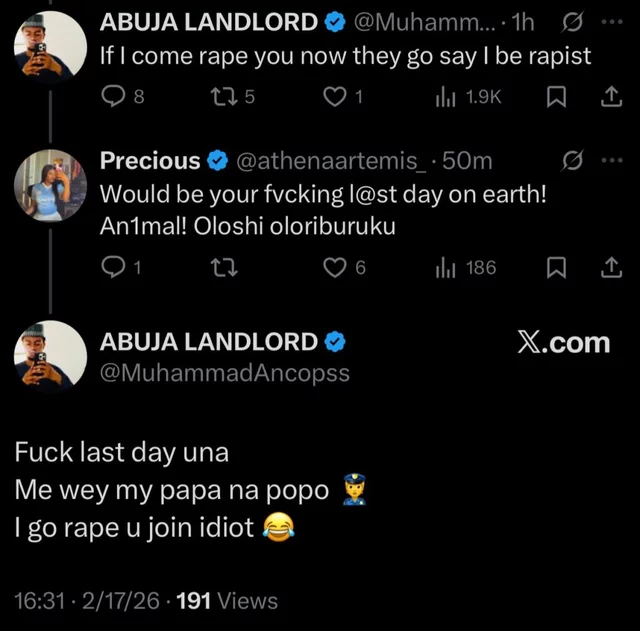Open Precious's profile picture
Viewport: 640px width, 631px height.
click(x=54, y=183)
